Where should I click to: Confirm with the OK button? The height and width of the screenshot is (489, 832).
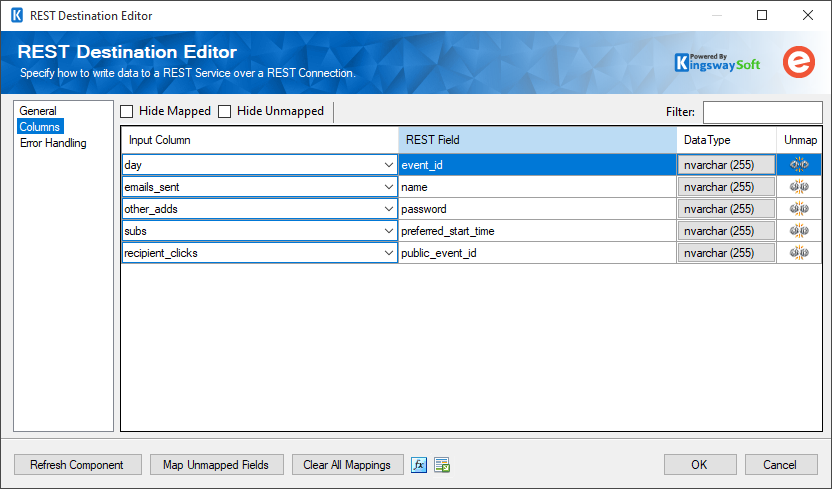point(700,465)
